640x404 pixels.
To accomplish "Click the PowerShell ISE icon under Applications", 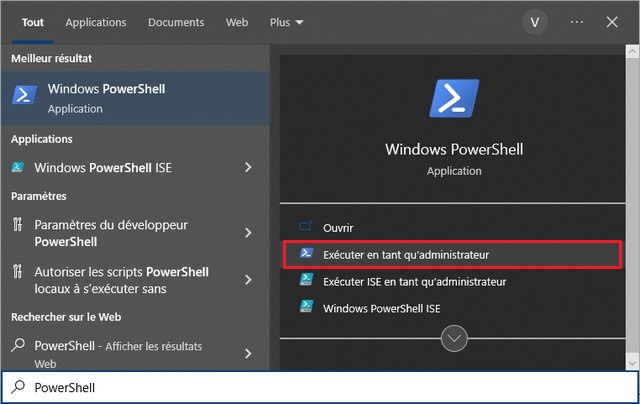I will click(x=18, y=167).
